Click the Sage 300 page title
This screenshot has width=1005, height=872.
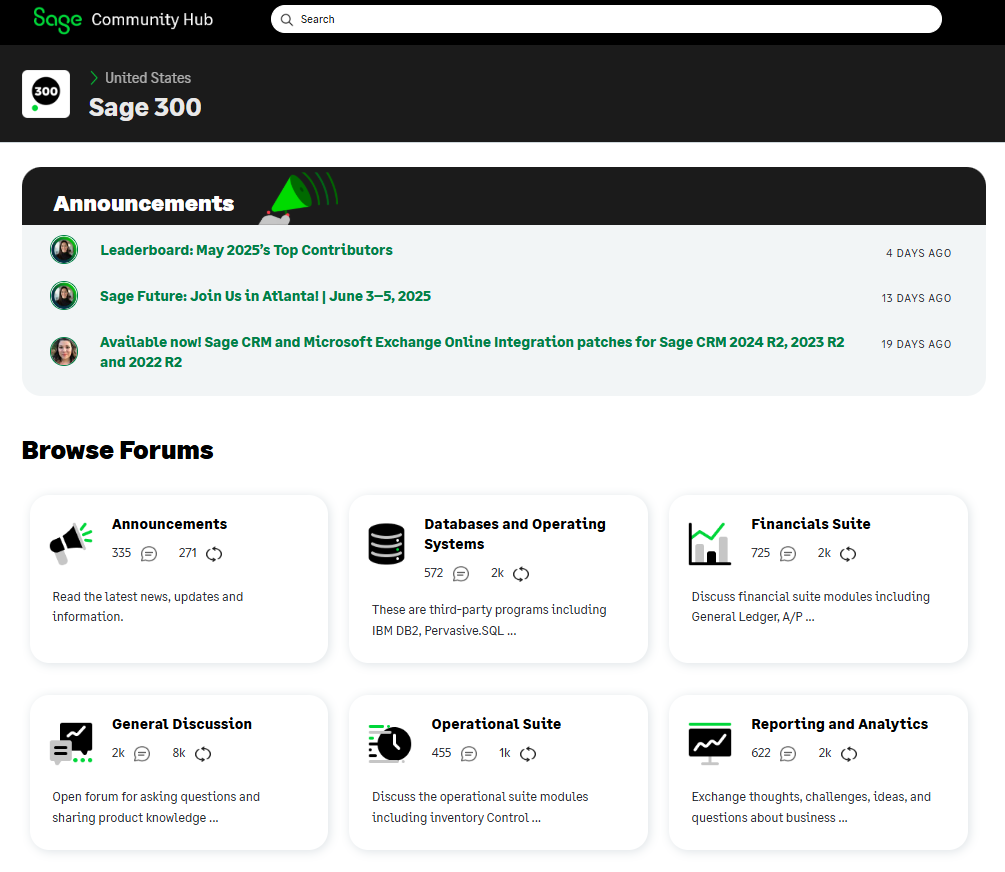click(145, 107)
